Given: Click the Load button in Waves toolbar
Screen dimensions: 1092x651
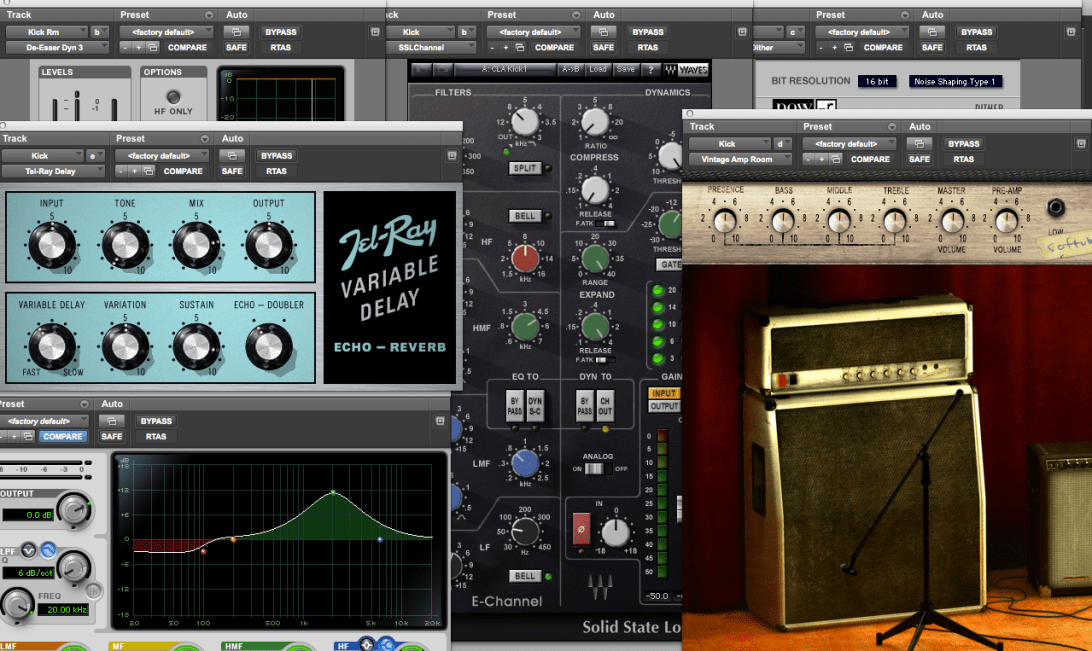Looking at the screenshot, I should [597, 70].
